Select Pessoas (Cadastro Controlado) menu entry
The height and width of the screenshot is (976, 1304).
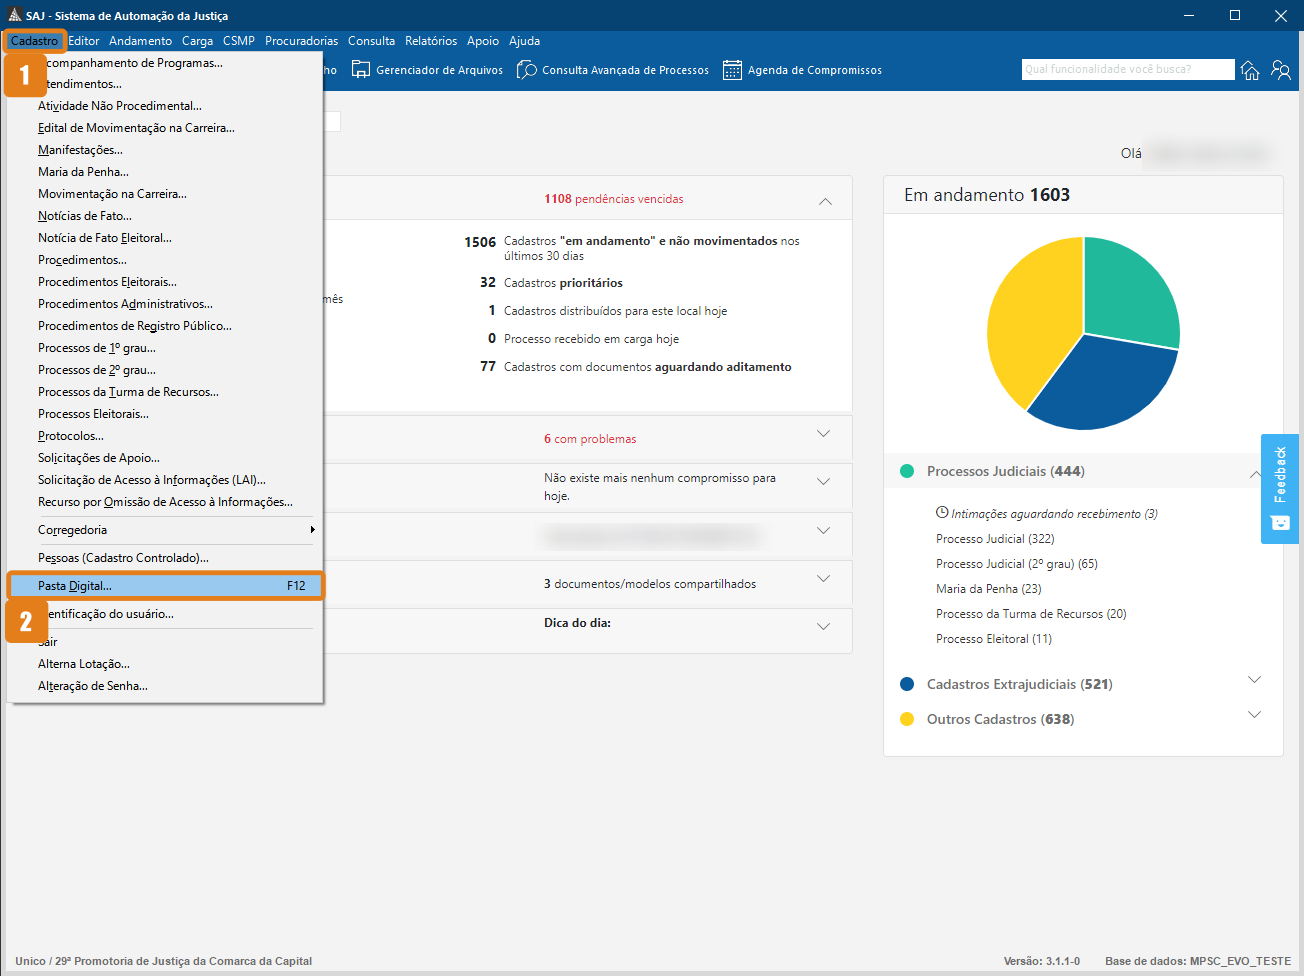[165, 558]
